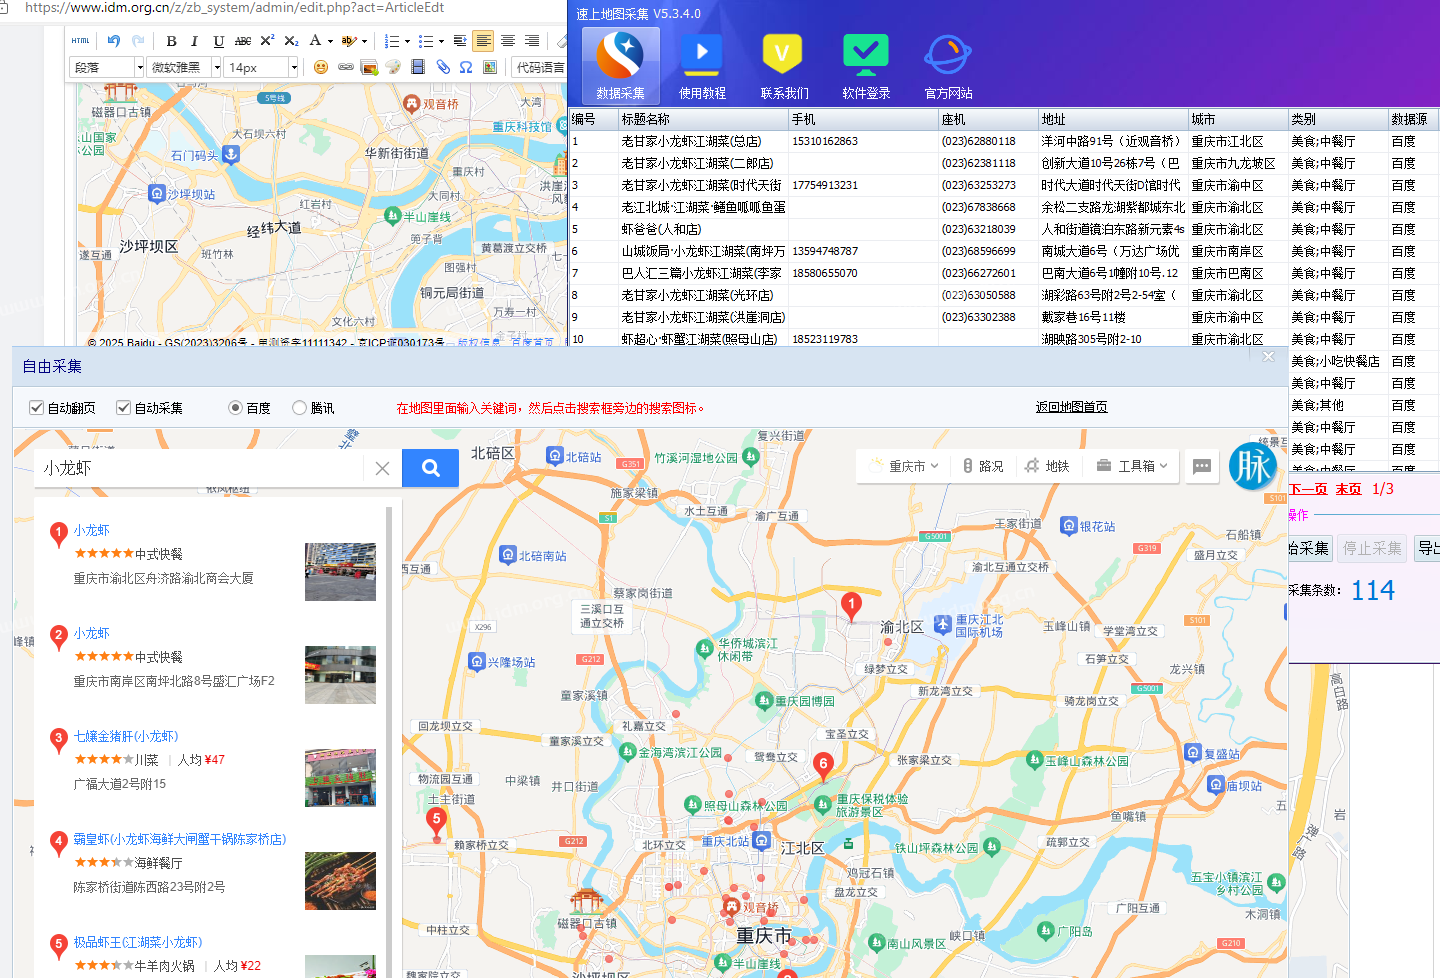Expand the 段落 paragraph format dropdown
The width and height of the screenshot is (1440, 978).
tap(139, 67)
